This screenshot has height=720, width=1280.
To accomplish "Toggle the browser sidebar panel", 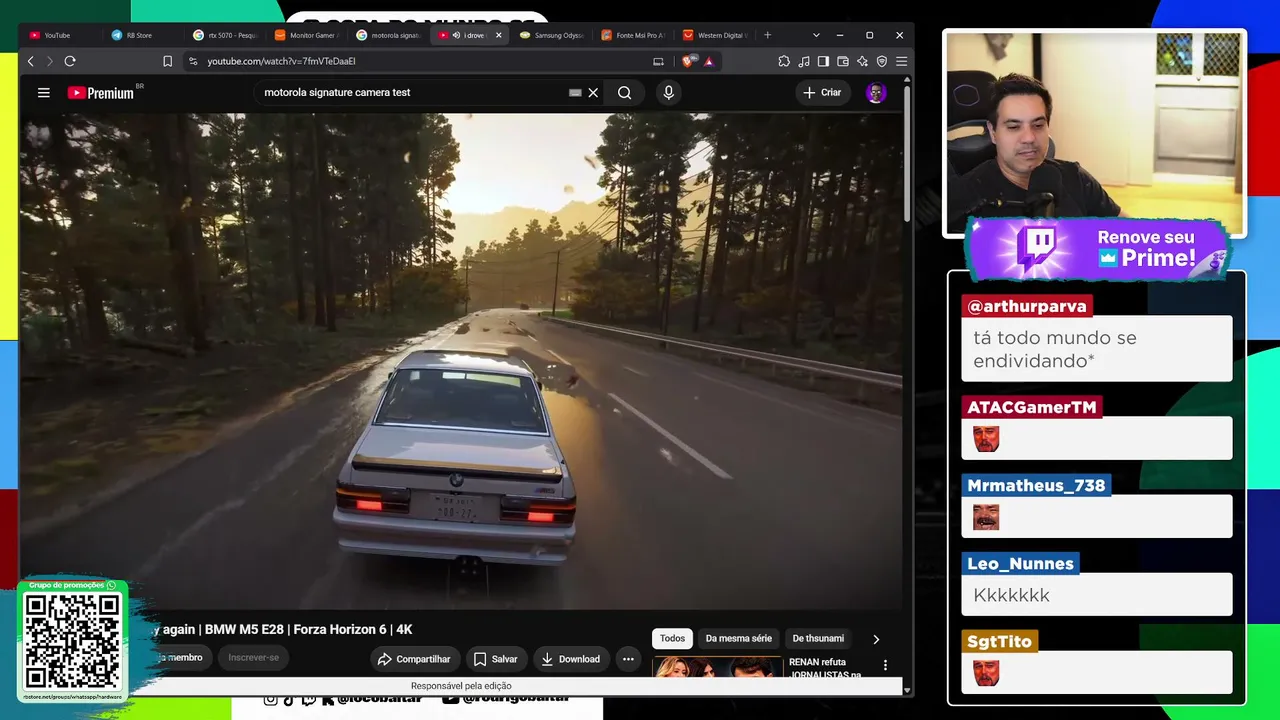I will (x=823, y=61).
